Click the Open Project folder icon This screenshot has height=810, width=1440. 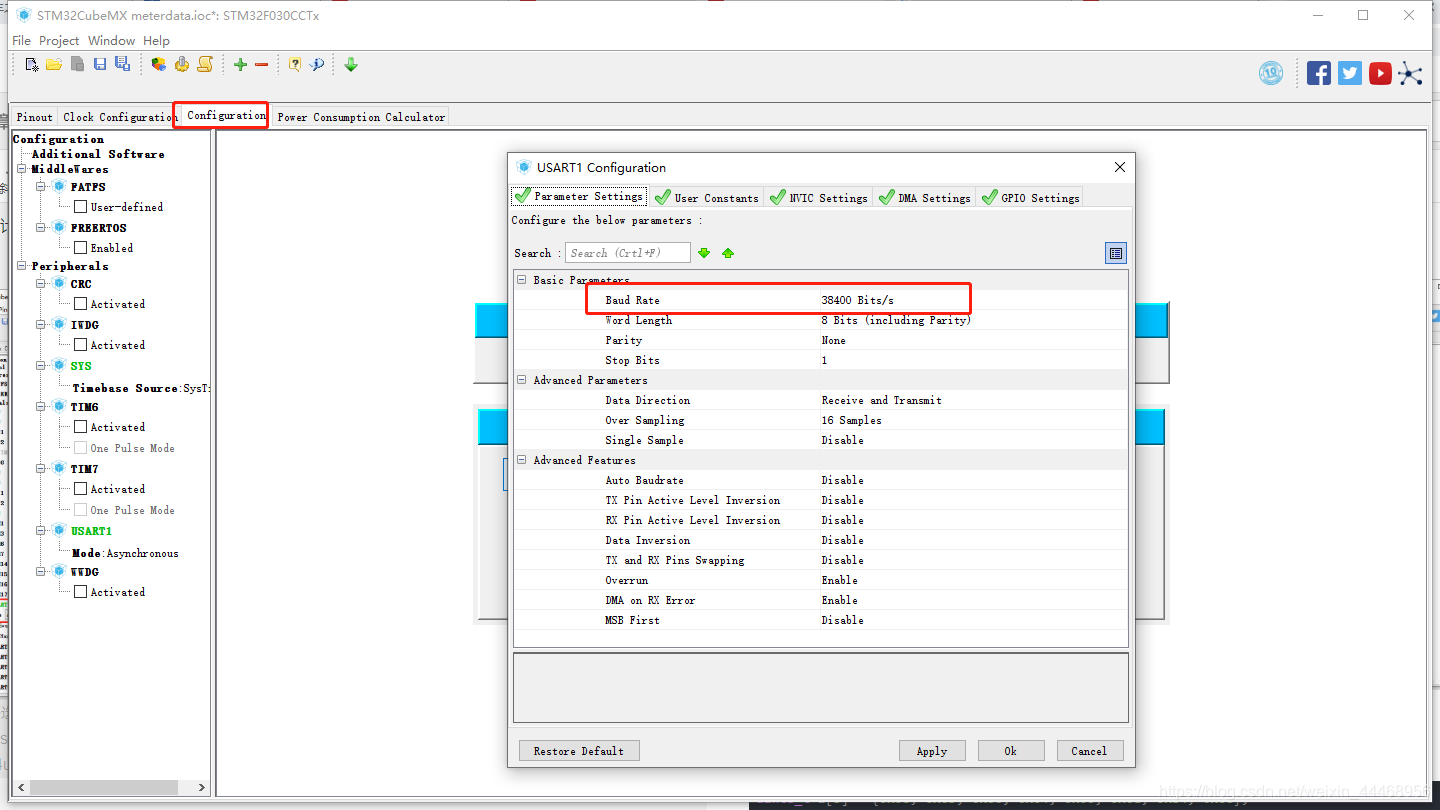coord(54,65)
